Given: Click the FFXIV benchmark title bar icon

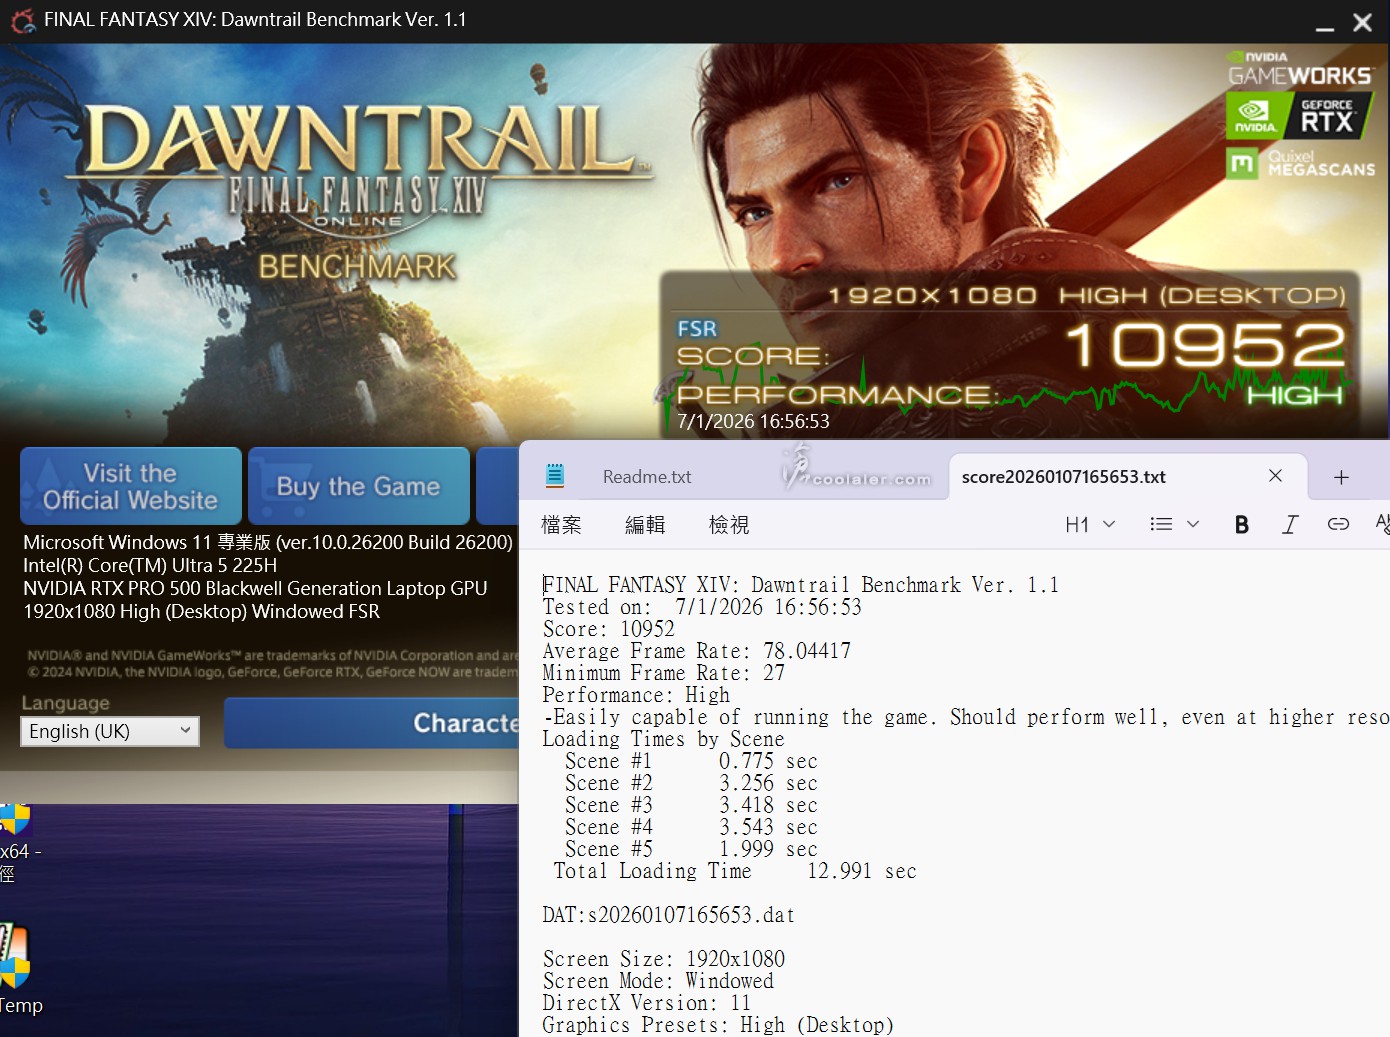Looking at the screenshot, I should (x=22, y=21).
